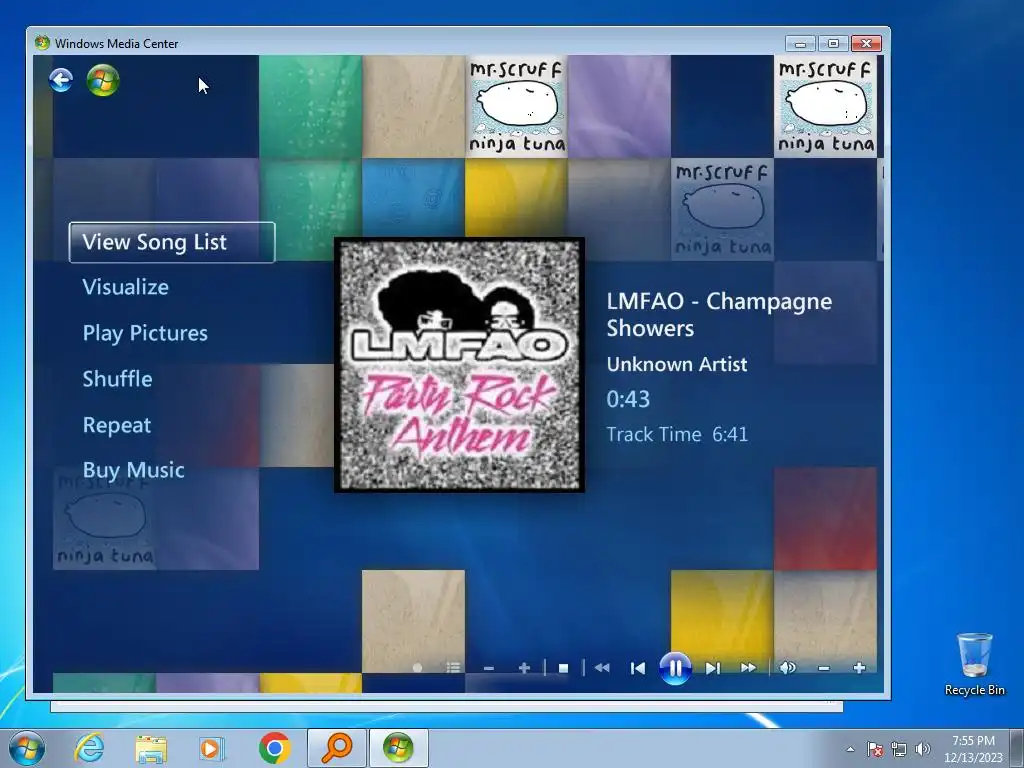Open Action Center flag icon
1024x768 pixels.
[874, 749]
